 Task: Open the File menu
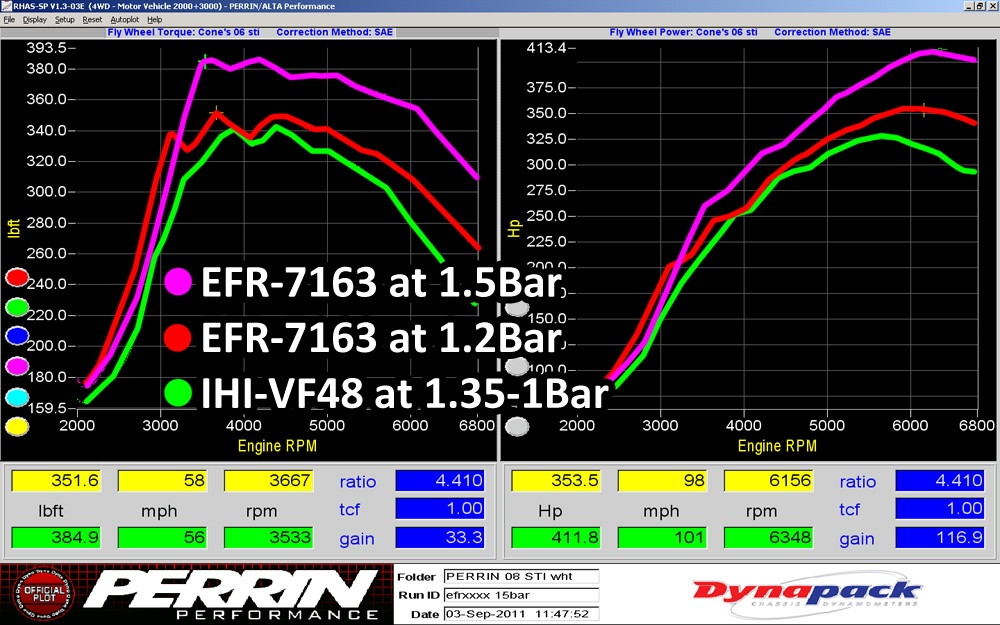[9, 20]
